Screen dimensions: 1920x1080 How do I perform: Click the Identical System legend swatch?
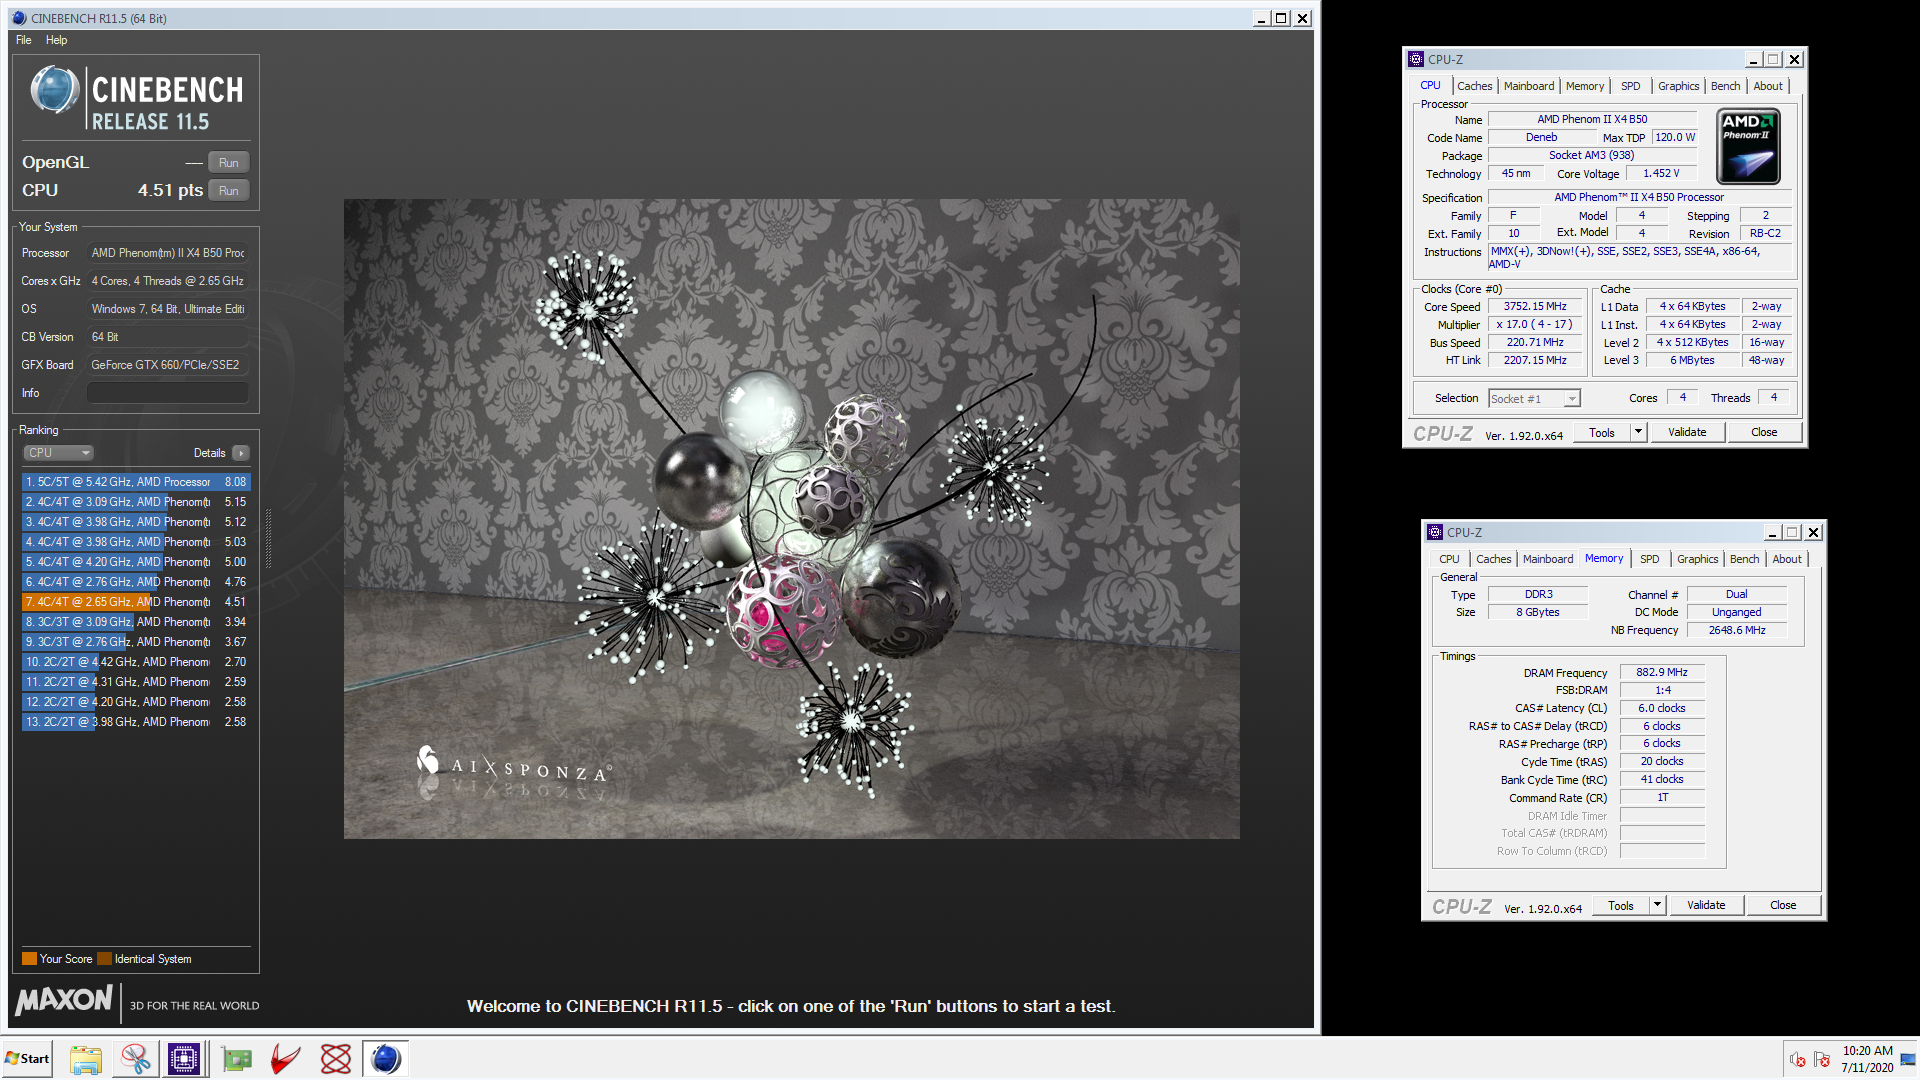pos(104,959)
